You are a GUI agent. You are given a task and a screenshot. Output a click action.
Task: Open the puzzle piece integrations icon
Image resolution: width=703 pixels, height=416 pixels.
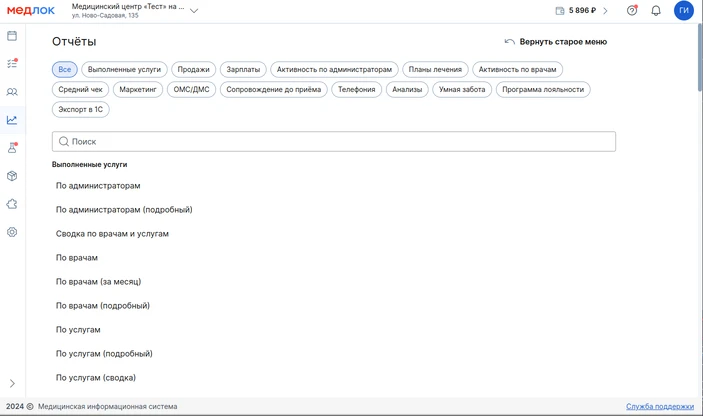12,204
